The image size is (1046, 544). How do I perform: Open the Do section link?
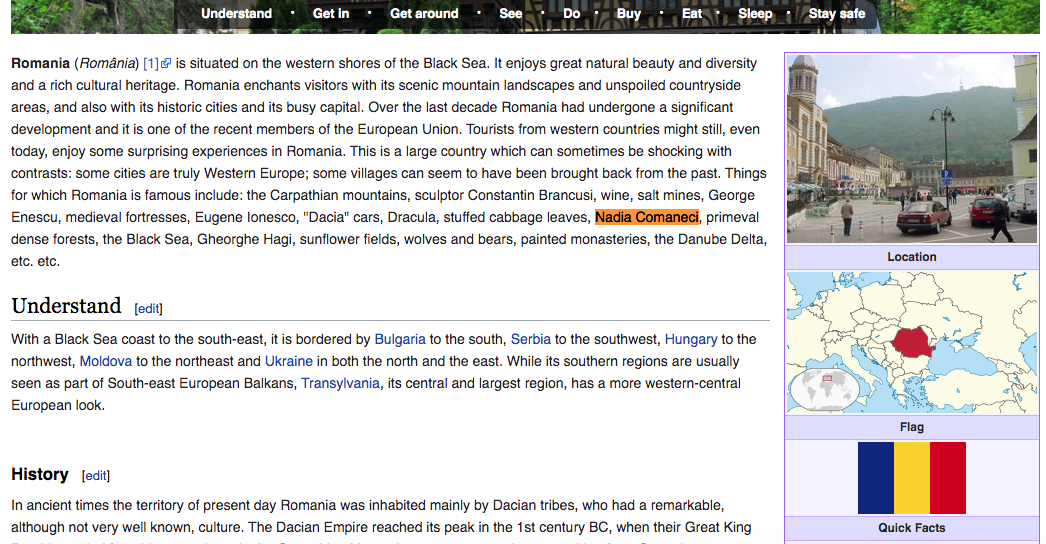coord(571,14)
